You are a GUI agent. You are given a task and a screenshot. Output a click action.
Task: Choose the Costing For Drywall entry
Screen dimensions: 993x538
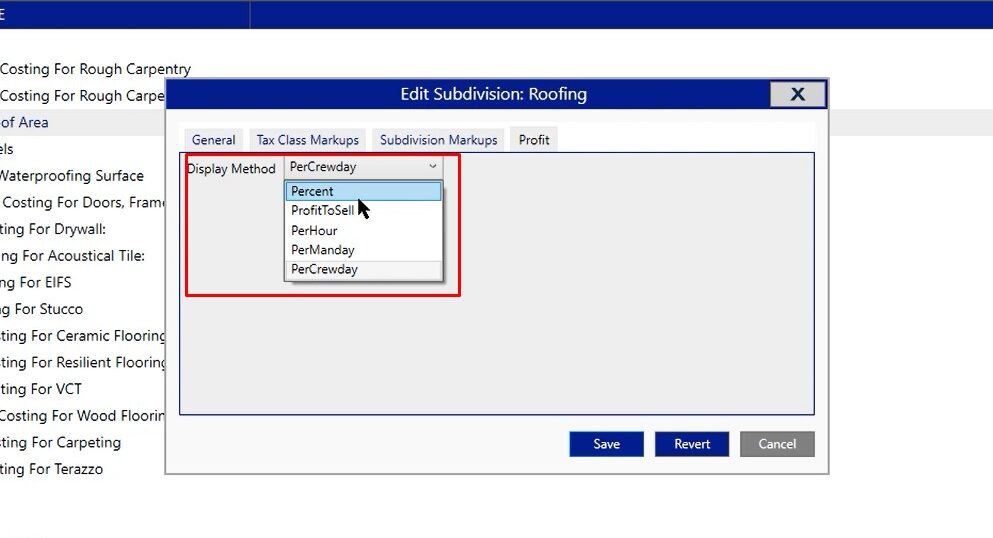[x=53, y=229]
